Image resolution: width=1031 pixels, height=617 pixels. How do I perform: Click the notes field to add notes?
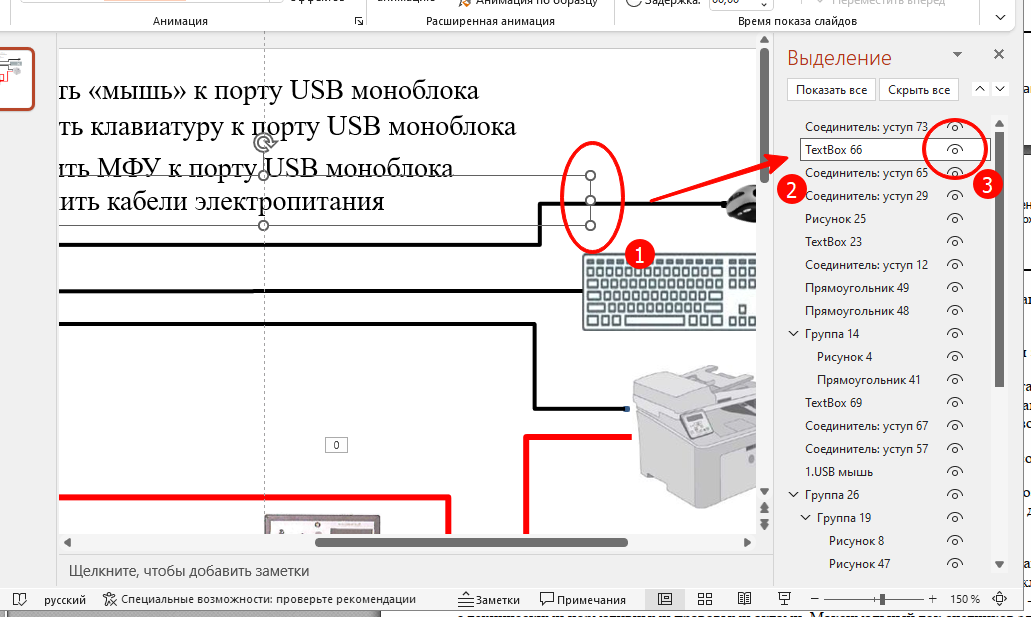click(414, 571)
